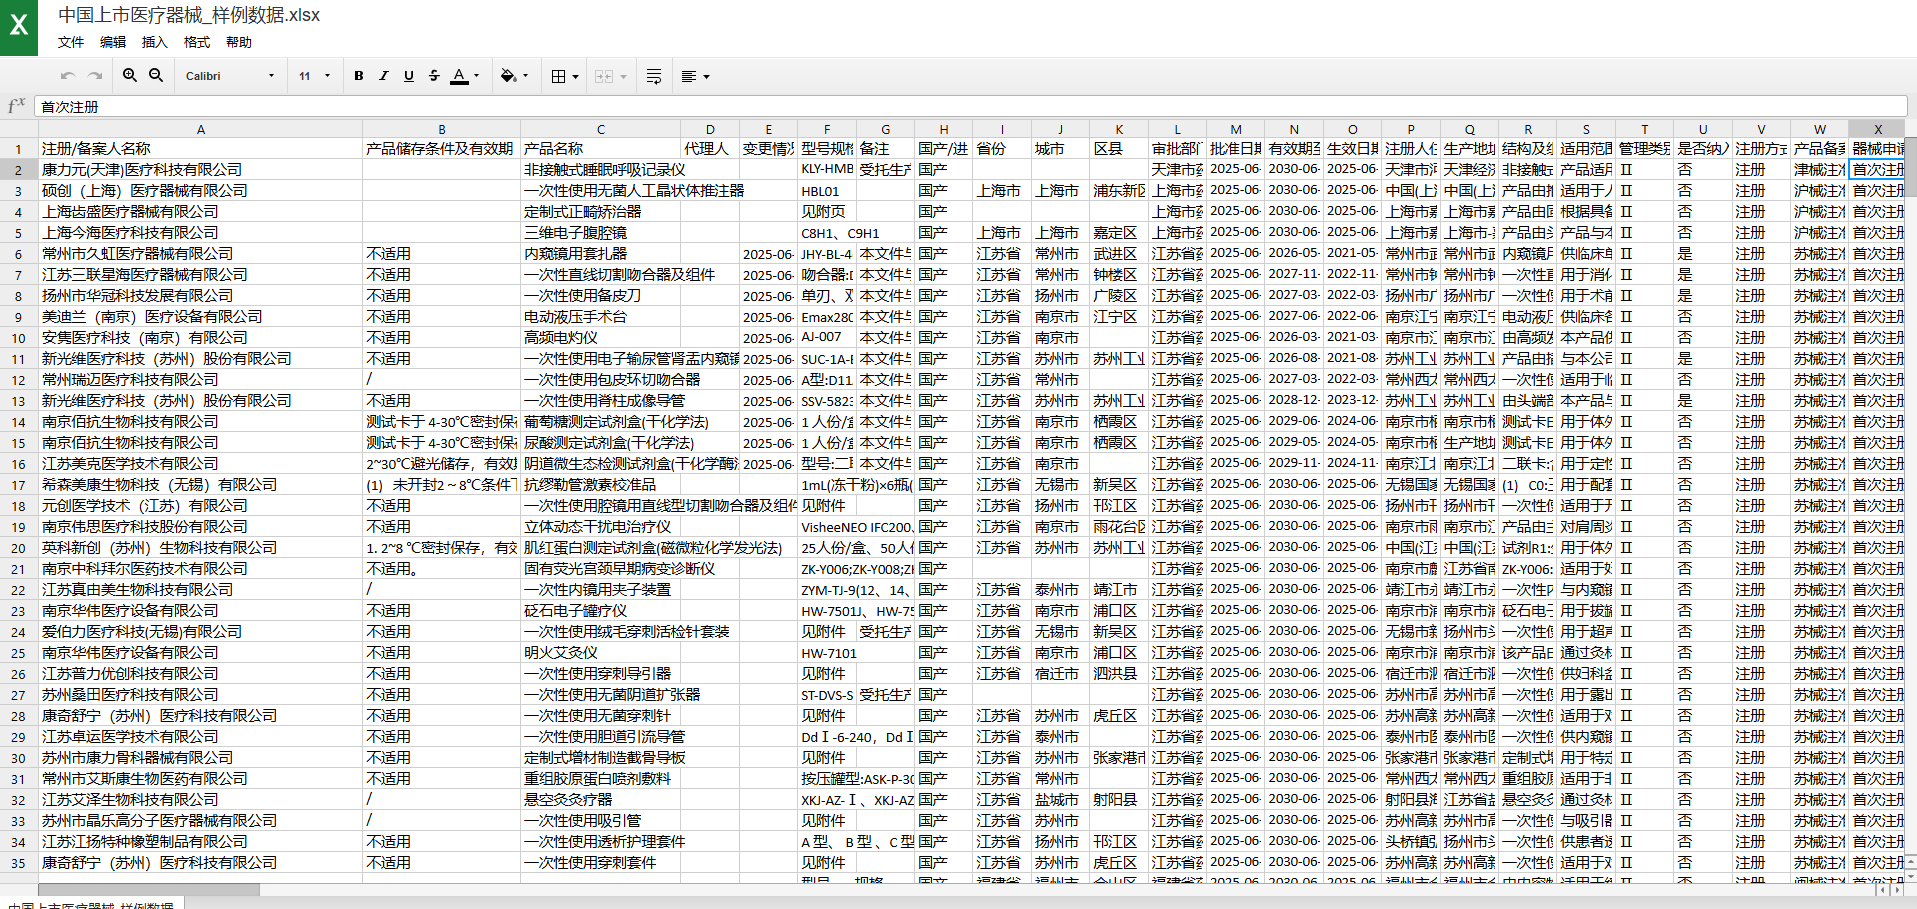Viewport: 1917px width, 909px height.
Task: Open the font color picker arrow
Action: click(477, 76)
